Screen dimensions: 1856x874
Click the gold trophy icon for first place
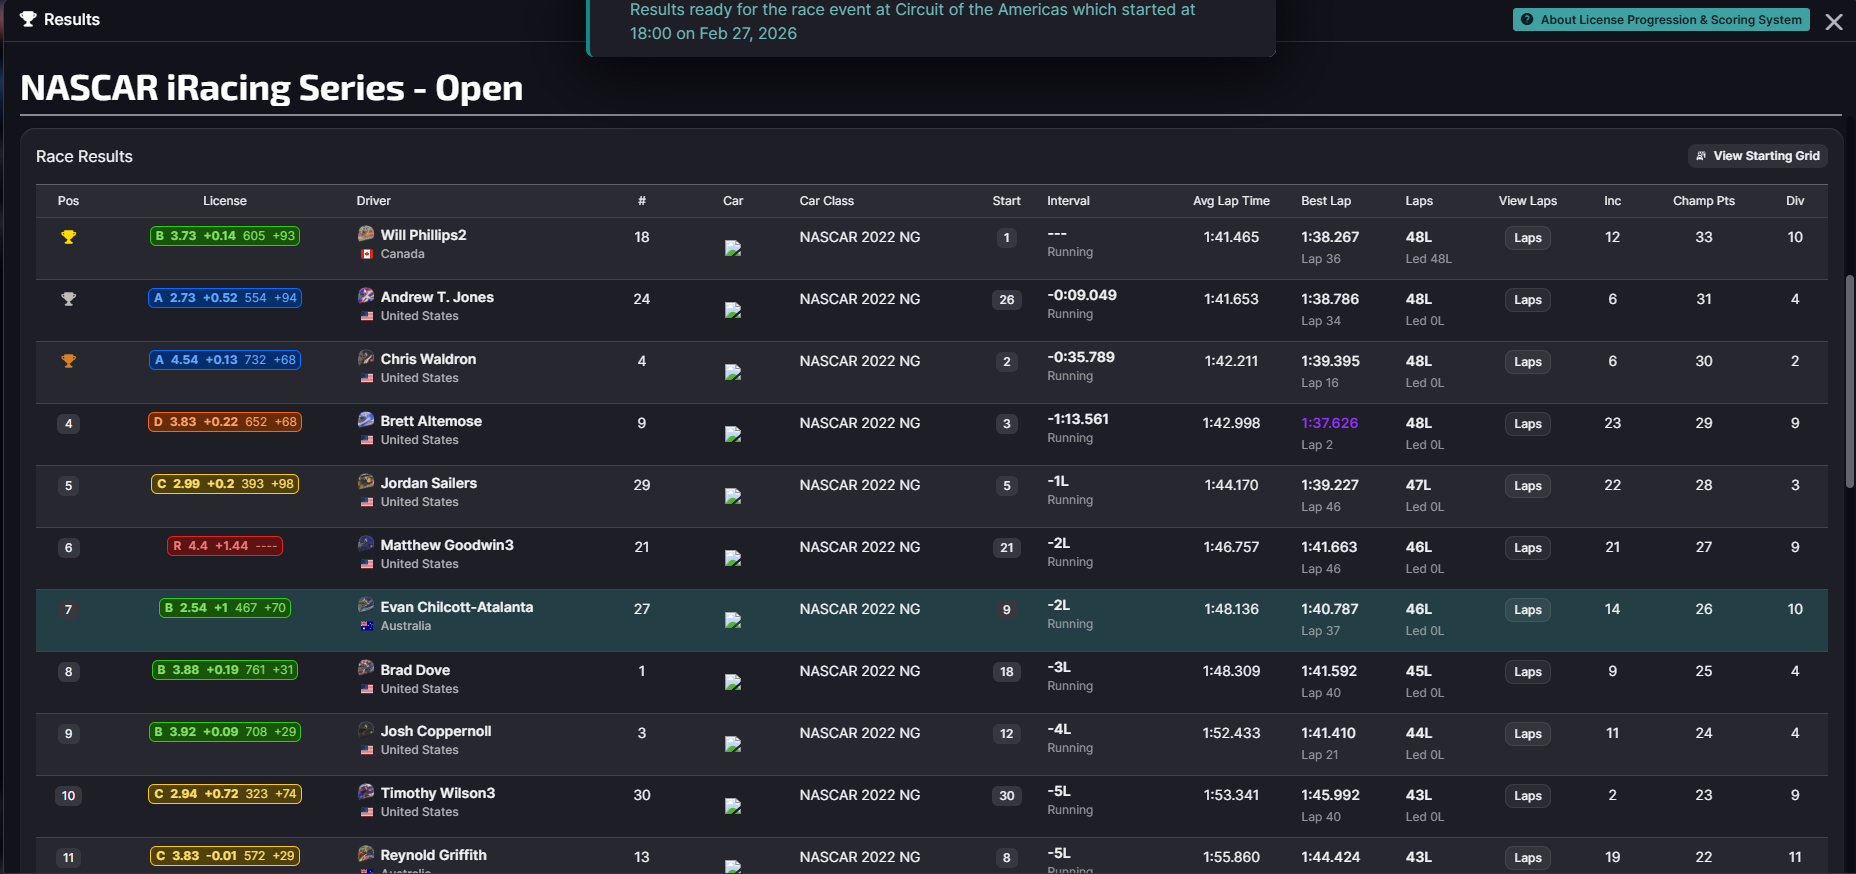click(x=68, y=237)
